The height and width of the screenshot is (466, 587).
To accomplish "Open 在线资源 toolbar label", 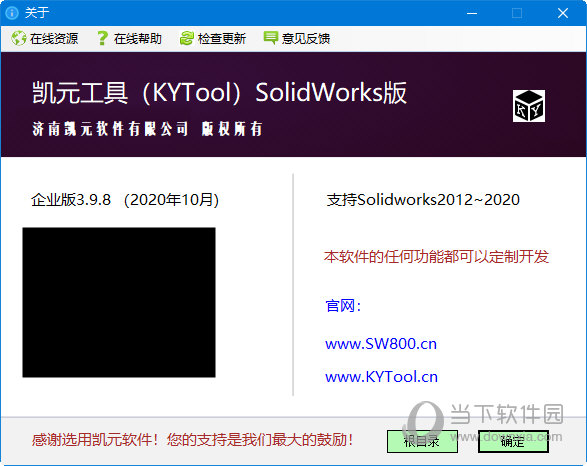I will coord(54,39).
